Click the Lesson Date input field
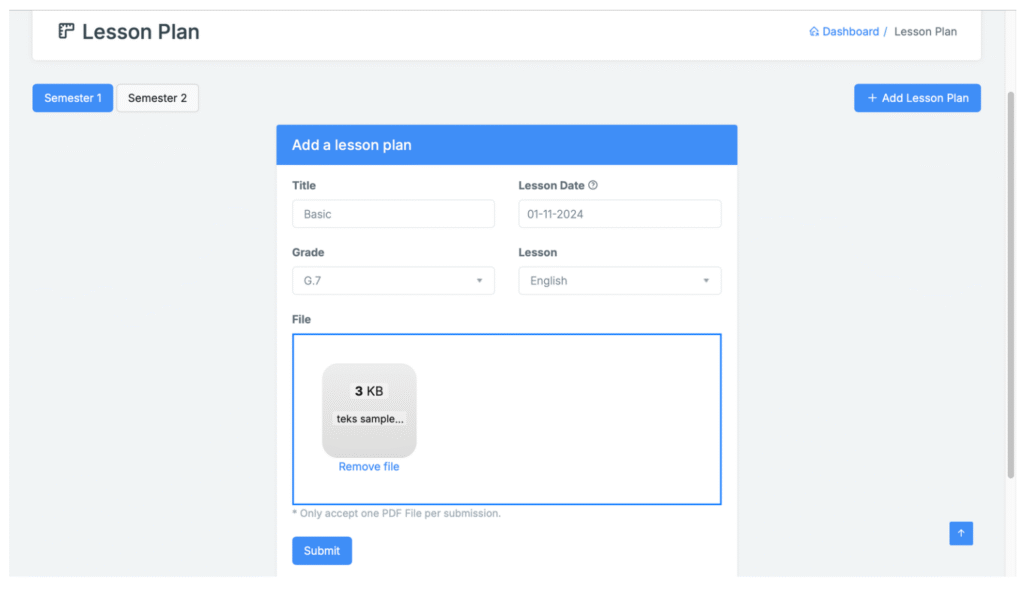 pyautogui.click(x=619, y=214)
